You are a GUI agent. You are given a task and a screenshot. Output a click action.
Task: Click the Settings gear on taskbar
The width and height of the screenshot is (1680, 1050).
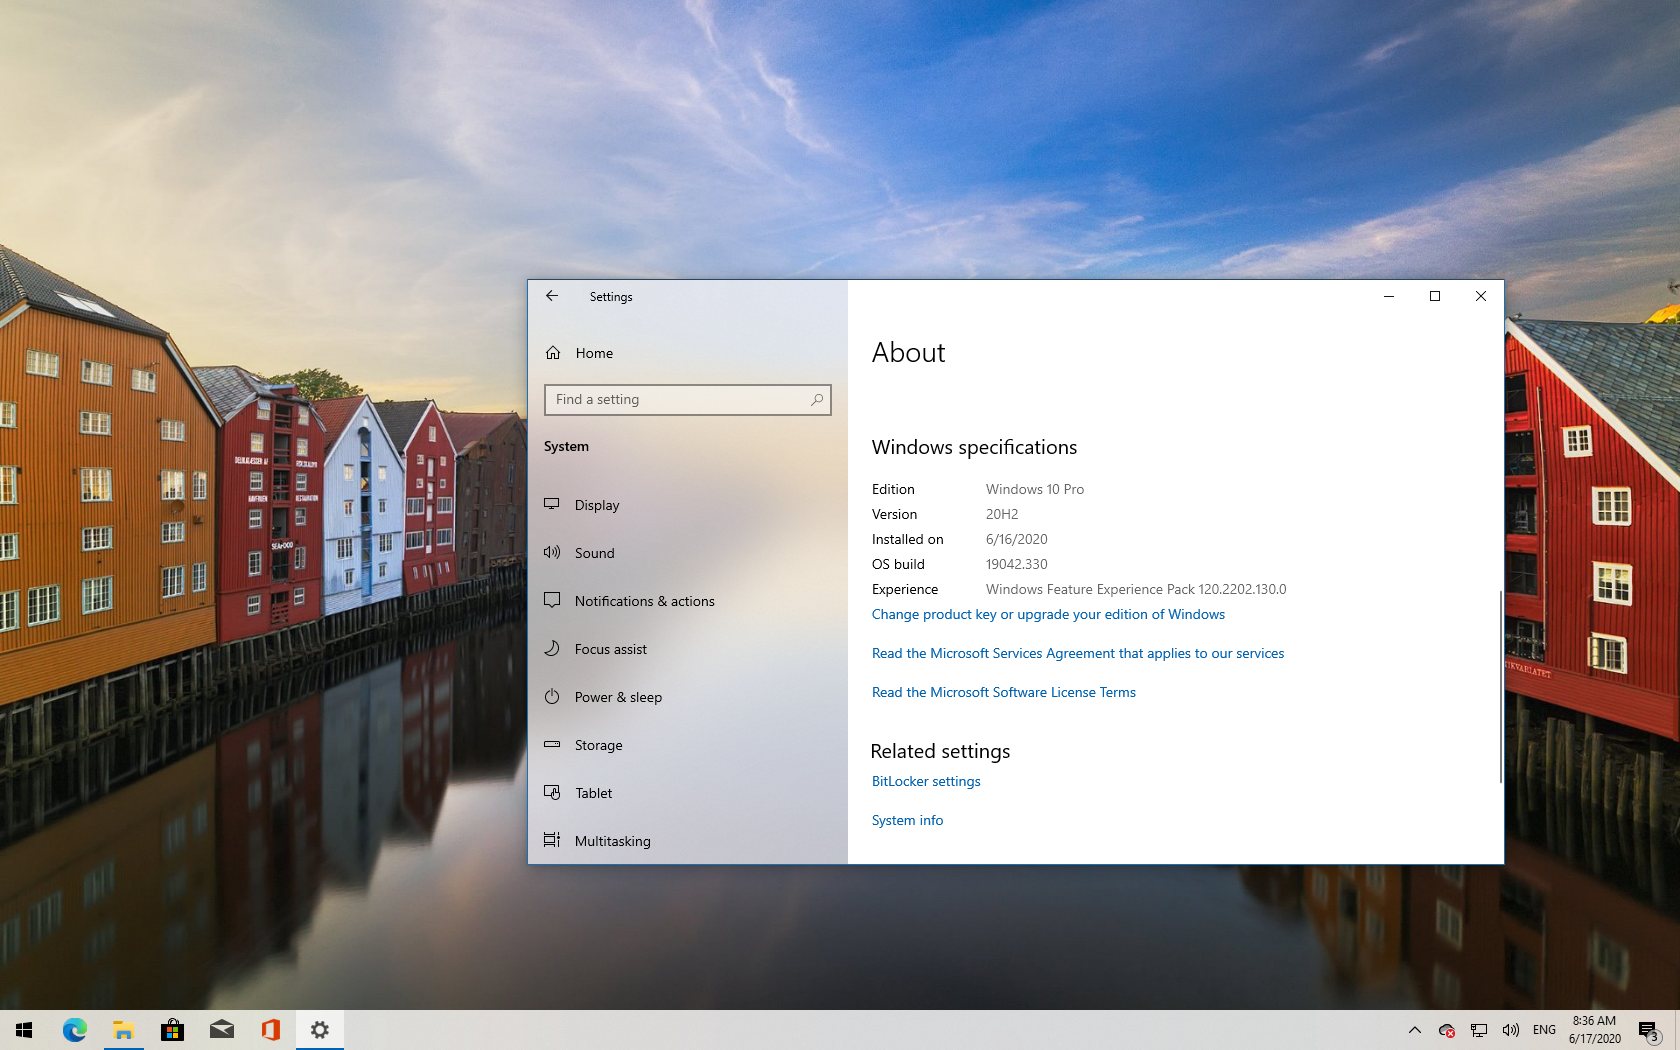[x=319, y=1030]
